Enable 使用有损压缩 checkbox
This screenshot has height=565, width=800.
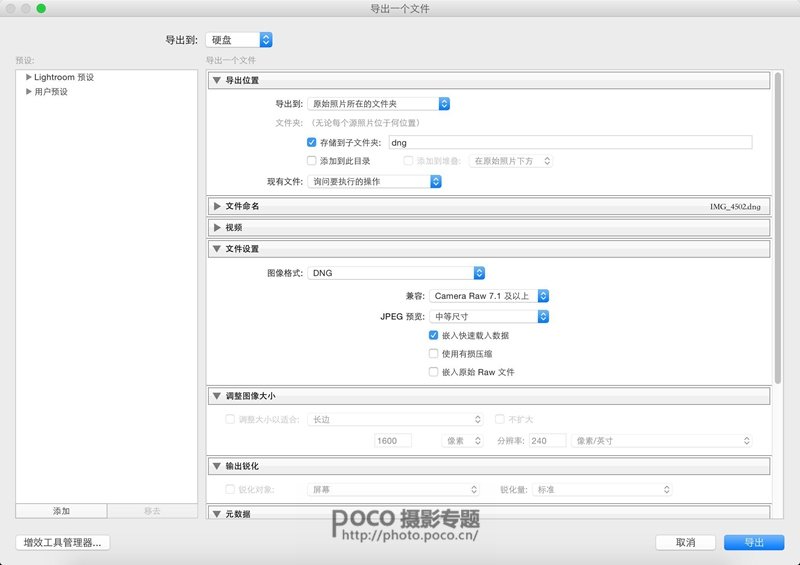pyautogui.click(x=433, y=354)
